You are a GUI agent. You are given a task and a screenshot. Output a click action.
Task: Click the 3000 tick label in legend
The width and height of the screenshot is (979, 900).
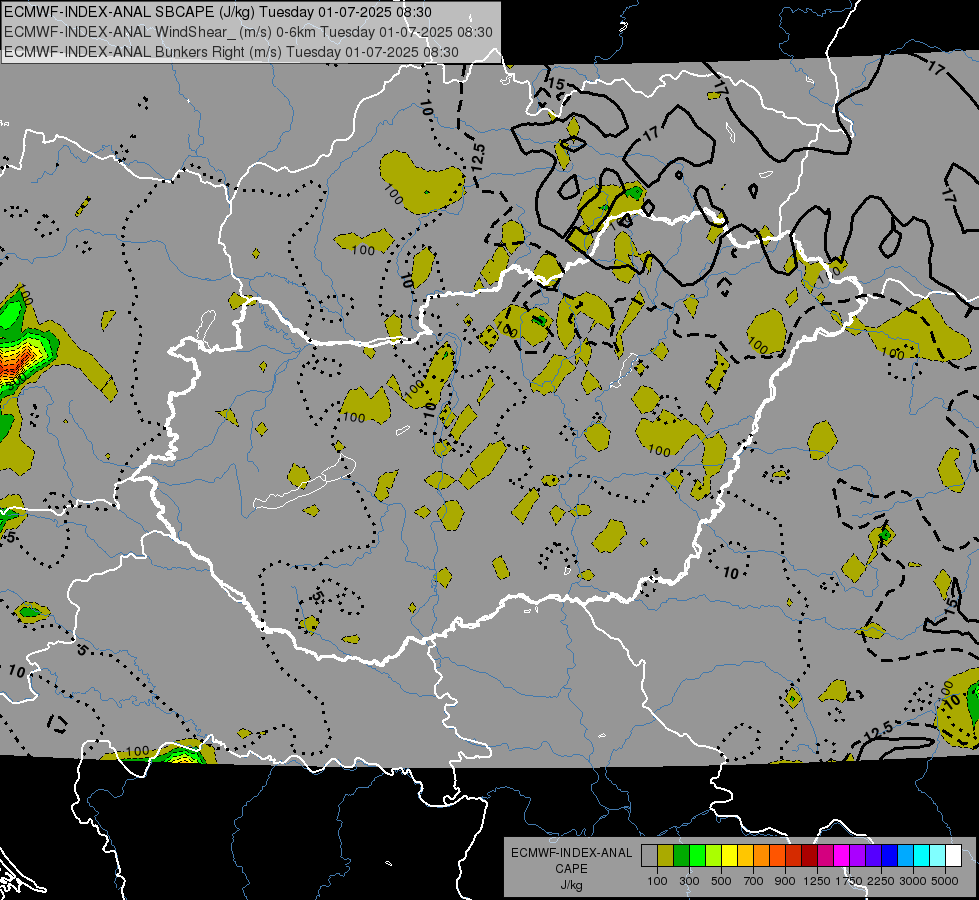[913, 881]
